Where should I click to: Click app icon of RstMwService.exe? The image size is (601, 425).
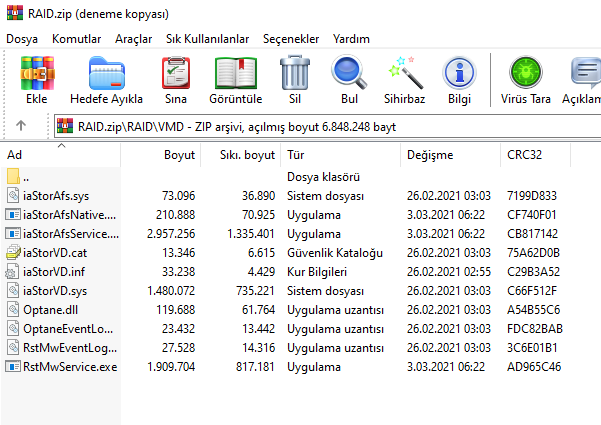click(13, 366)
